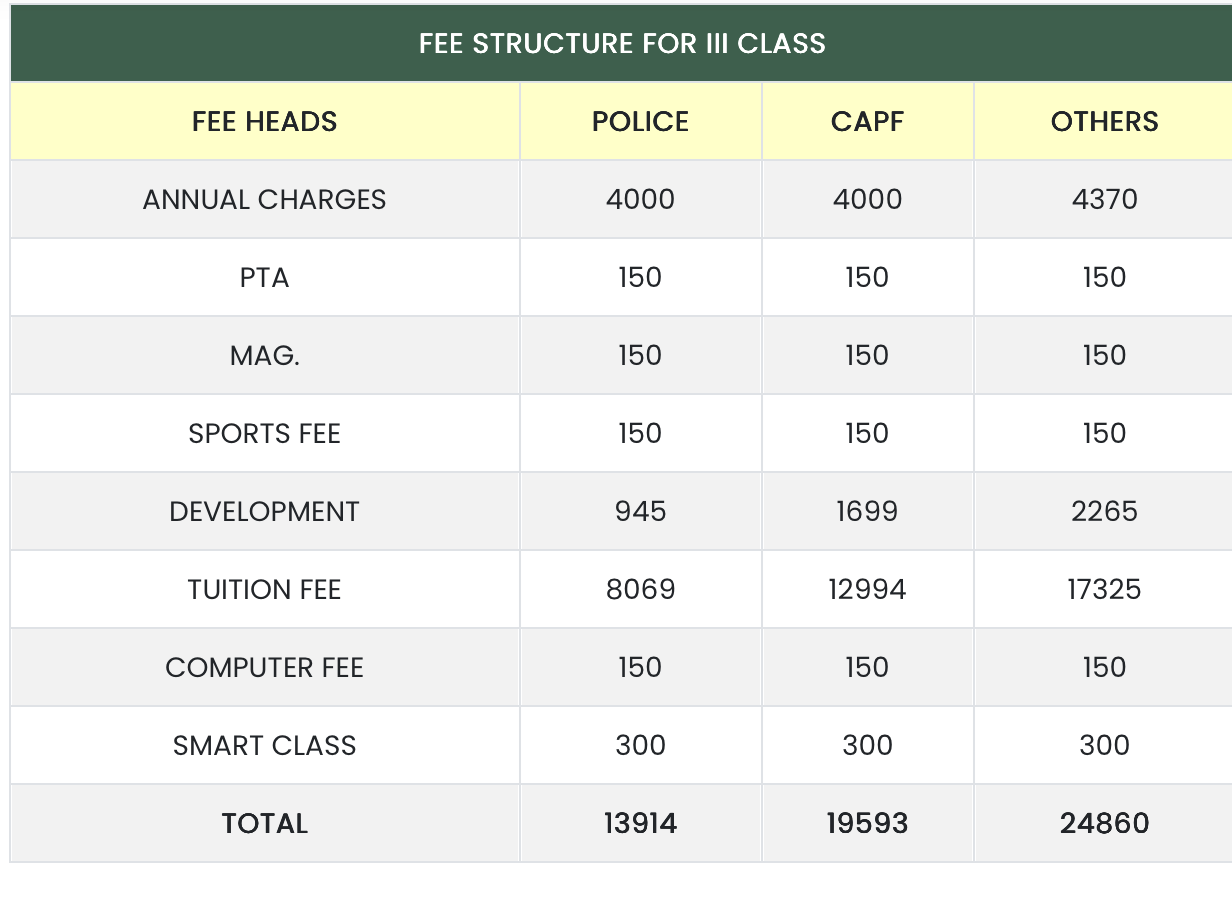This screenshot has height=913, width=1232.
Task: Select the OTHERS column header
Action: (1104, 122)
